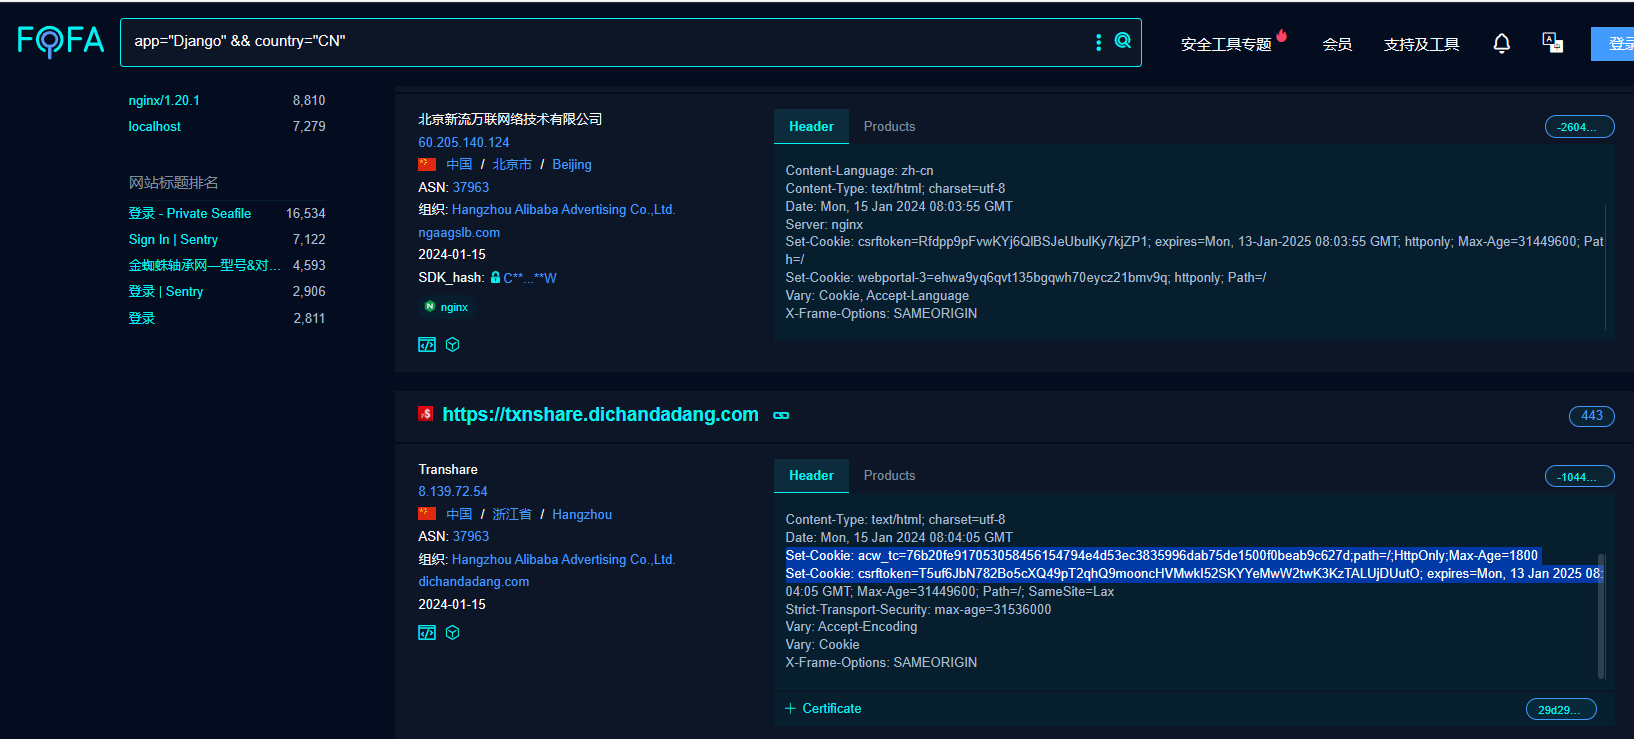Open Products tab of Beijing result
The image size is (1634, 739).
coord(889,127)
